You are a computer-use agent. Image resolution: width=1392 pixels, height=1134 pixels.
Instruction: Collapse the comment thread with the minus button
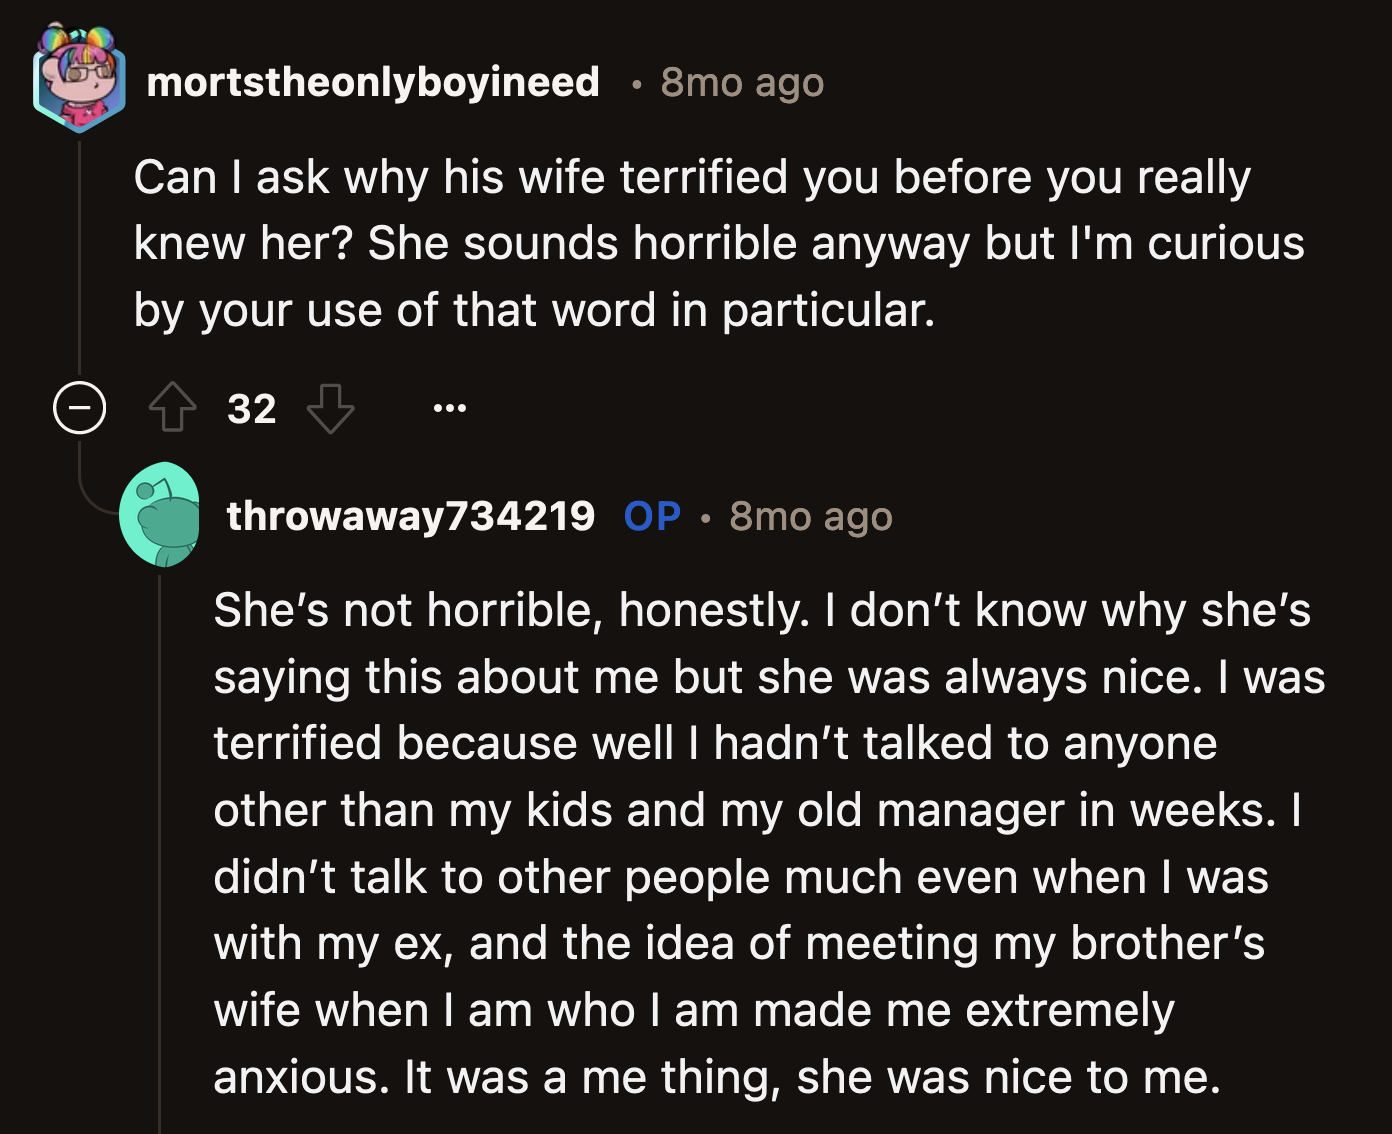pos(80,408)
